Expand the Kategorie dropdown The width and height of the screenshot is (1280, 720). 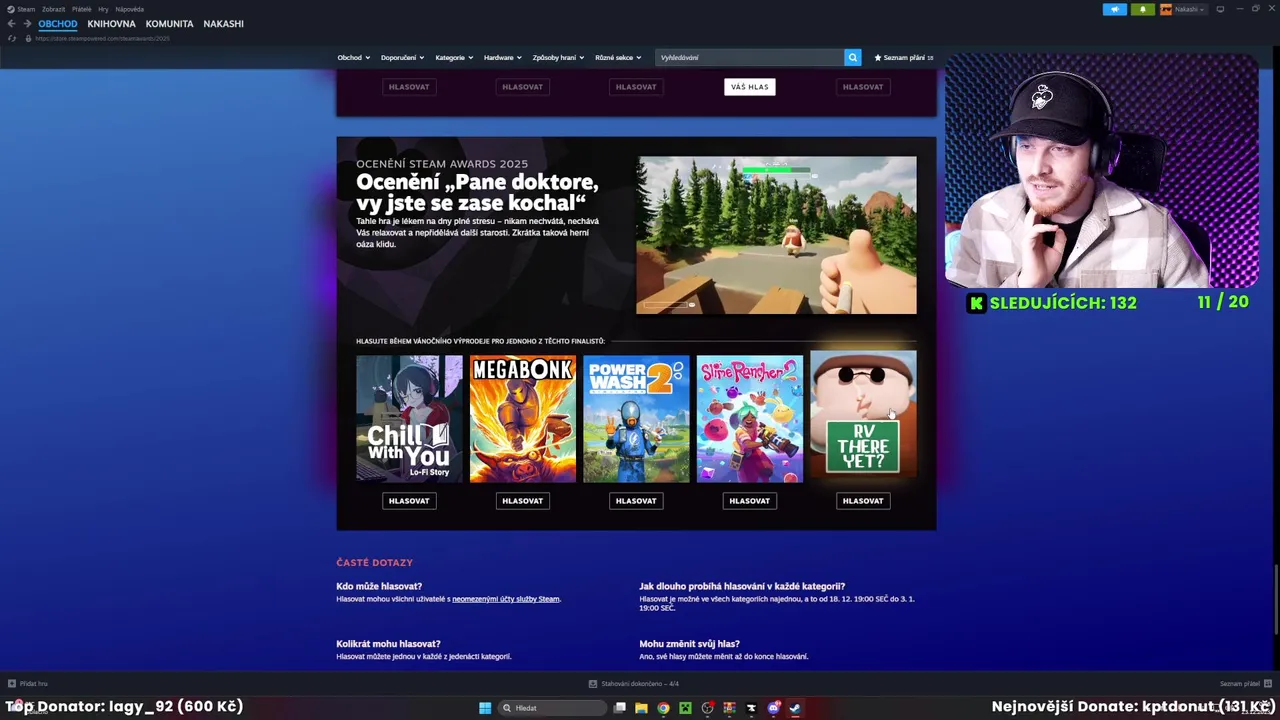454,58
